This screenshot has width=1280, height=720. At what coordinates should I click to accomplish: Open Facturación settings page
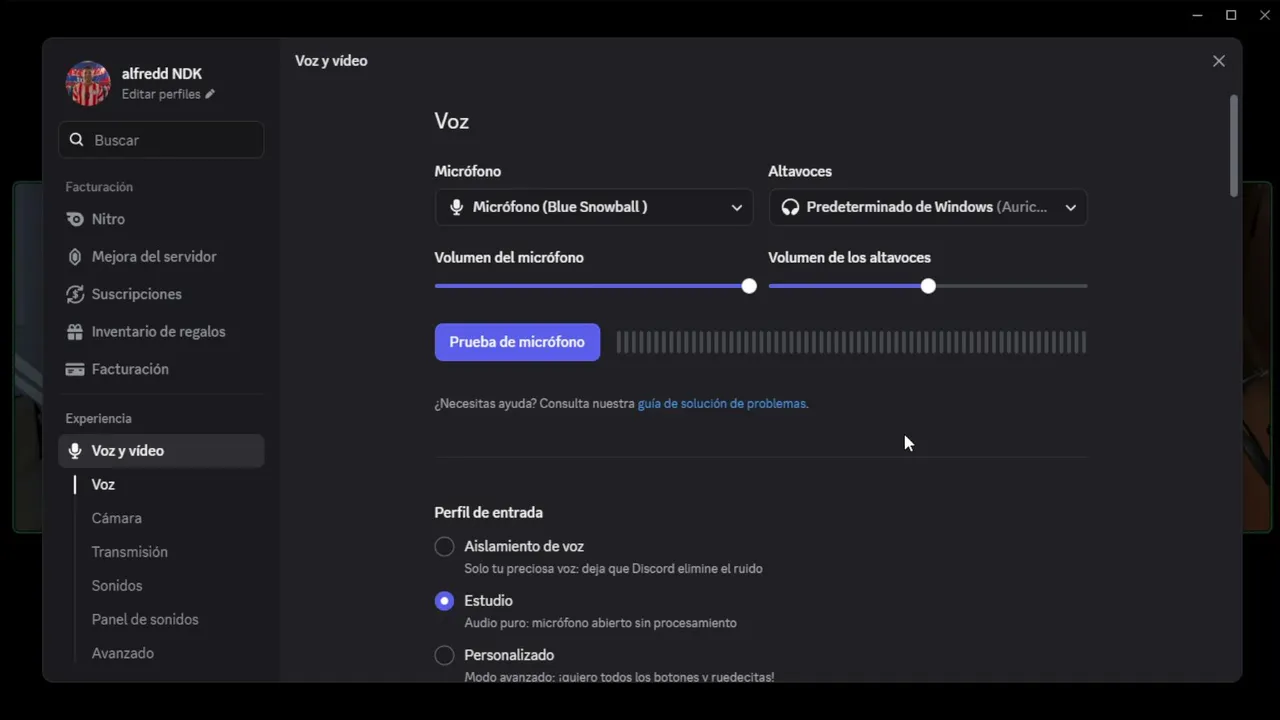[x=161, y=369]
